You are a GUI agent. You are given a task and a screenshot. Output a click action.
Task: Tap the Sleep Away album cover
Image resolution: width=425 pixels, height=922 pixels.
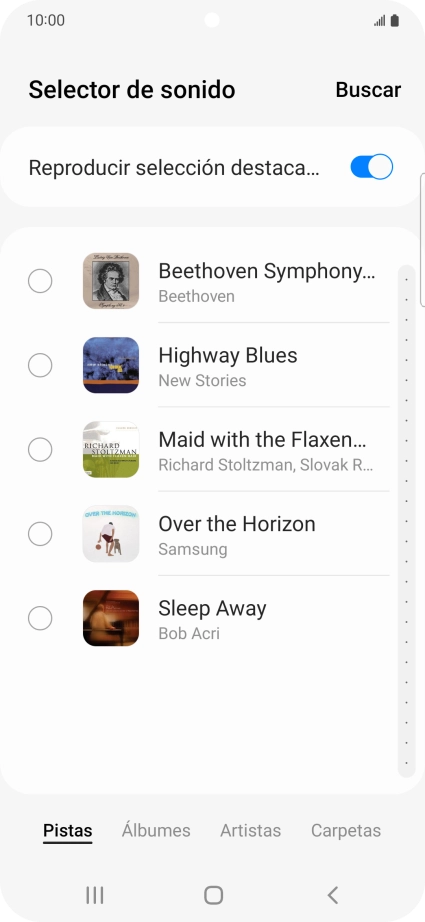[111, 618]
